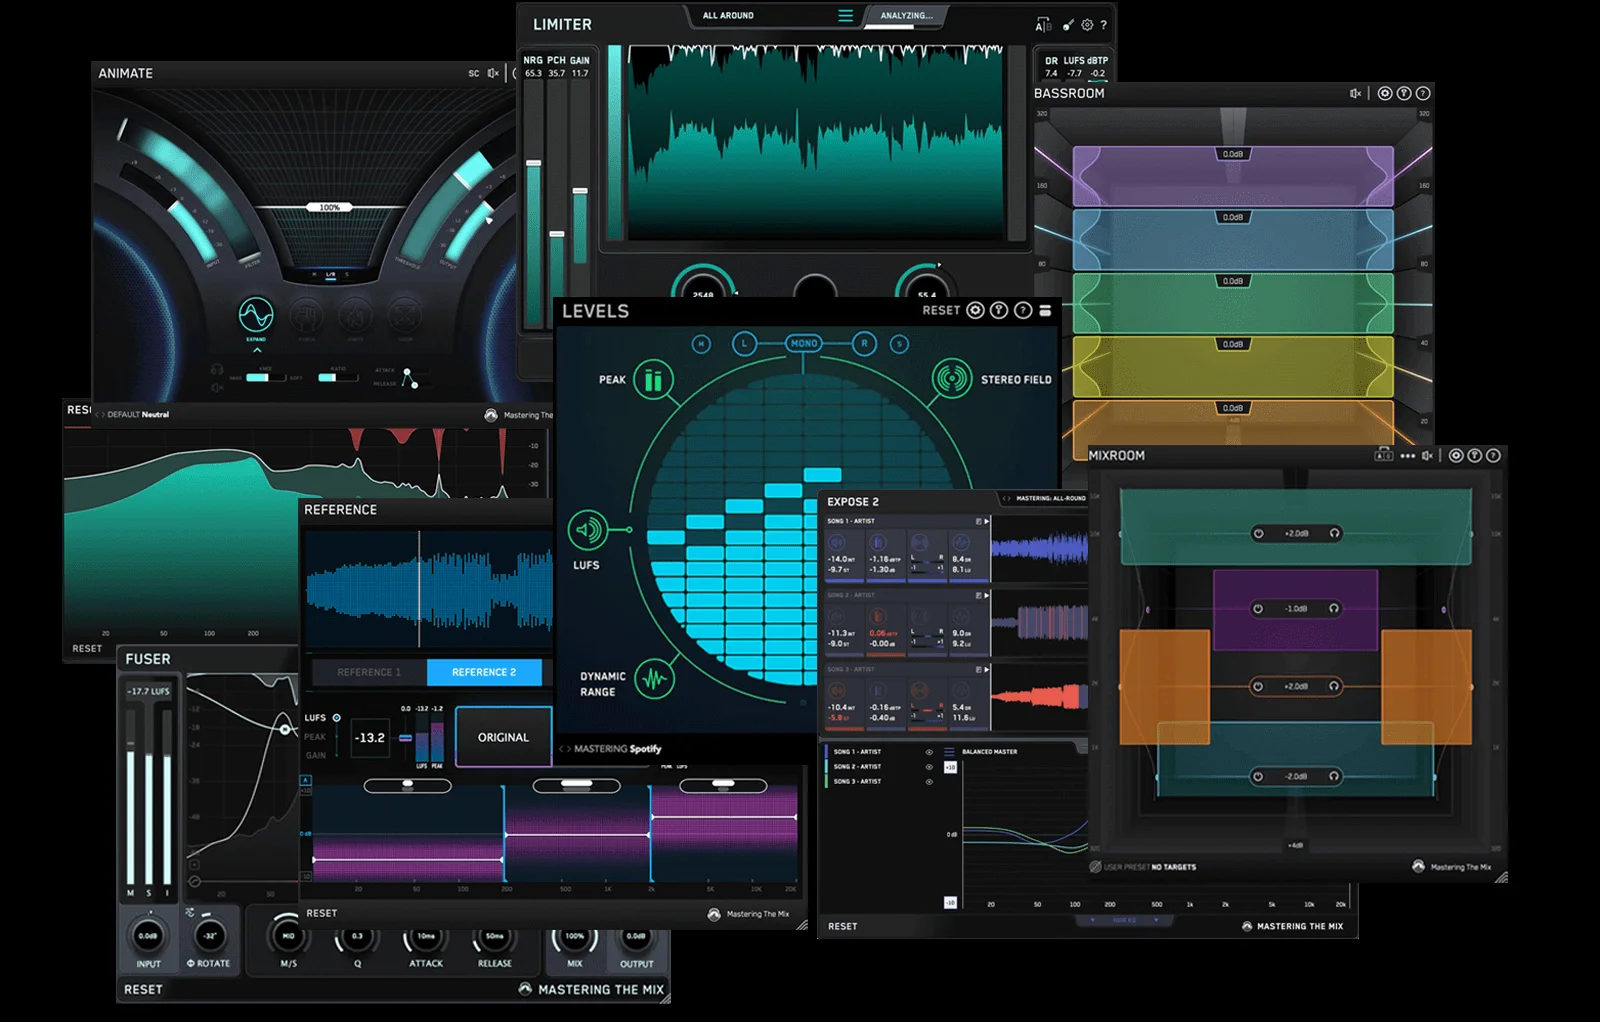Image resolution: width=1600 pixels, height=1022 pixels.
Task: Open the DEFAULT Neutral preset selector
Action: pyautogui.click(x=135, y=414)
